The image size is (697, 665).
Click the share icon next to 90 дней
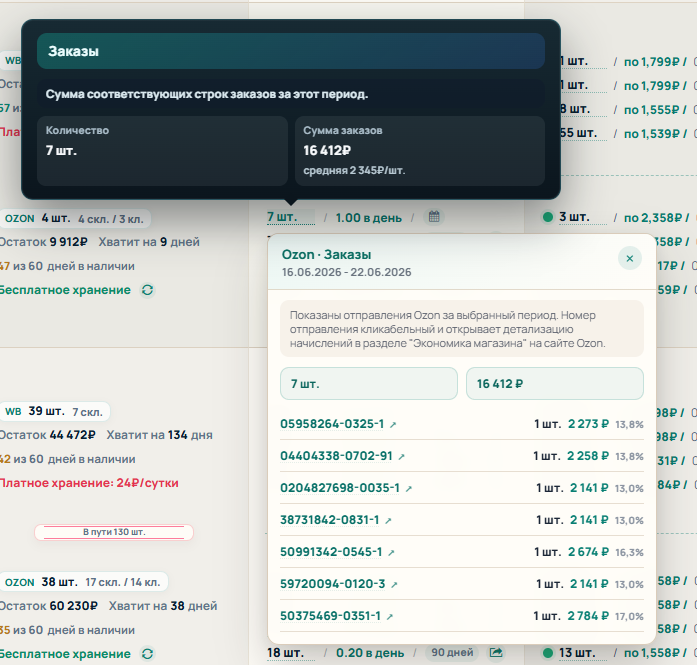pos(496,653)
